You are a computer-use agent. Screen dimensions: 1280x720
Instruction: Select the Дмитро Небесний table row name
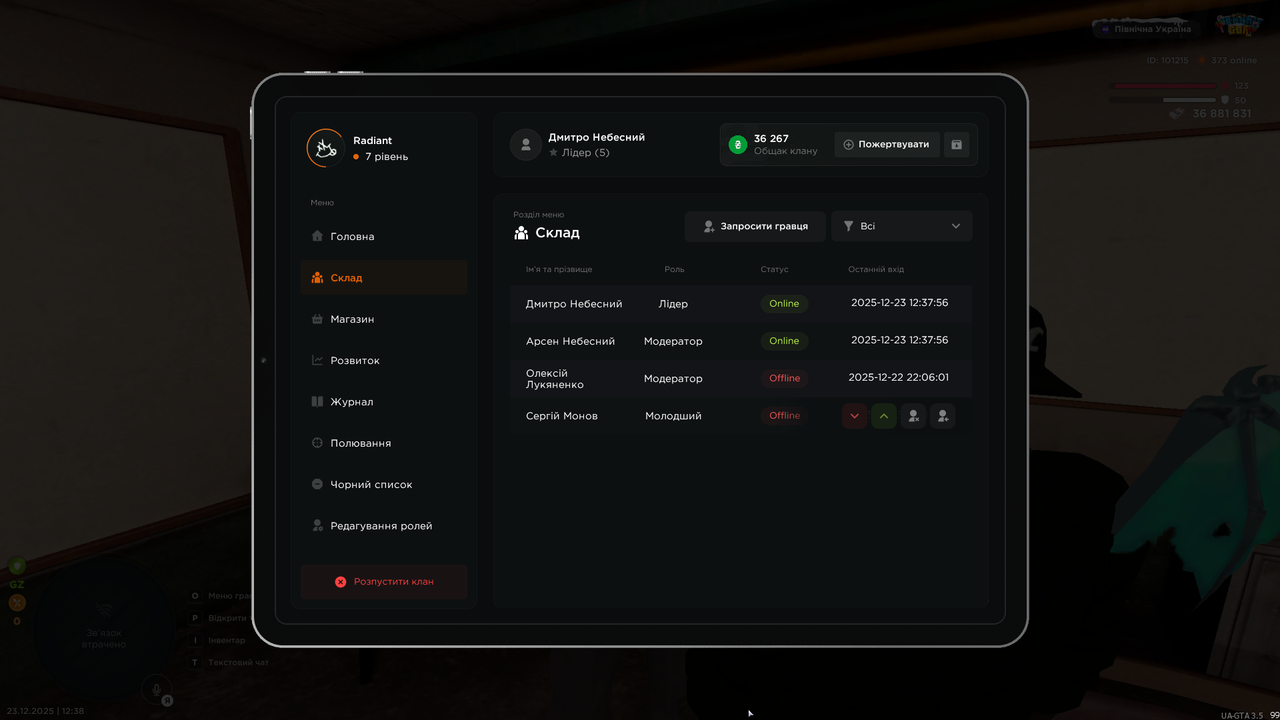coord(574,304)
